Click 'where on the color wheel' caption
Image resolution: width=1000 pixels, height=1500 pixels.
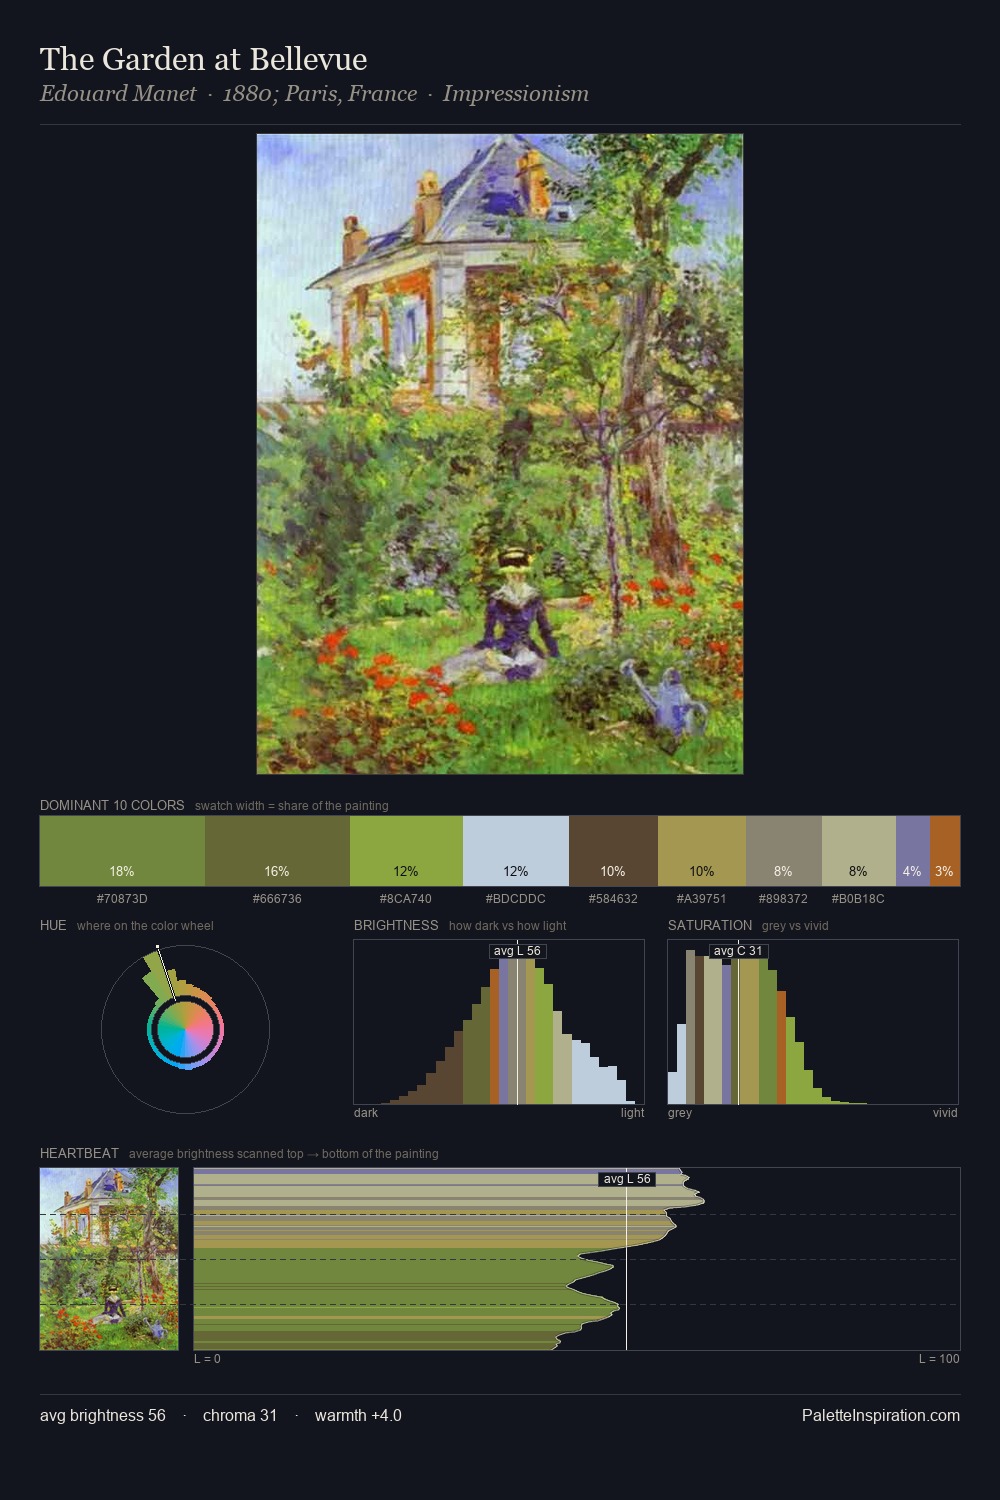(145, 926)
